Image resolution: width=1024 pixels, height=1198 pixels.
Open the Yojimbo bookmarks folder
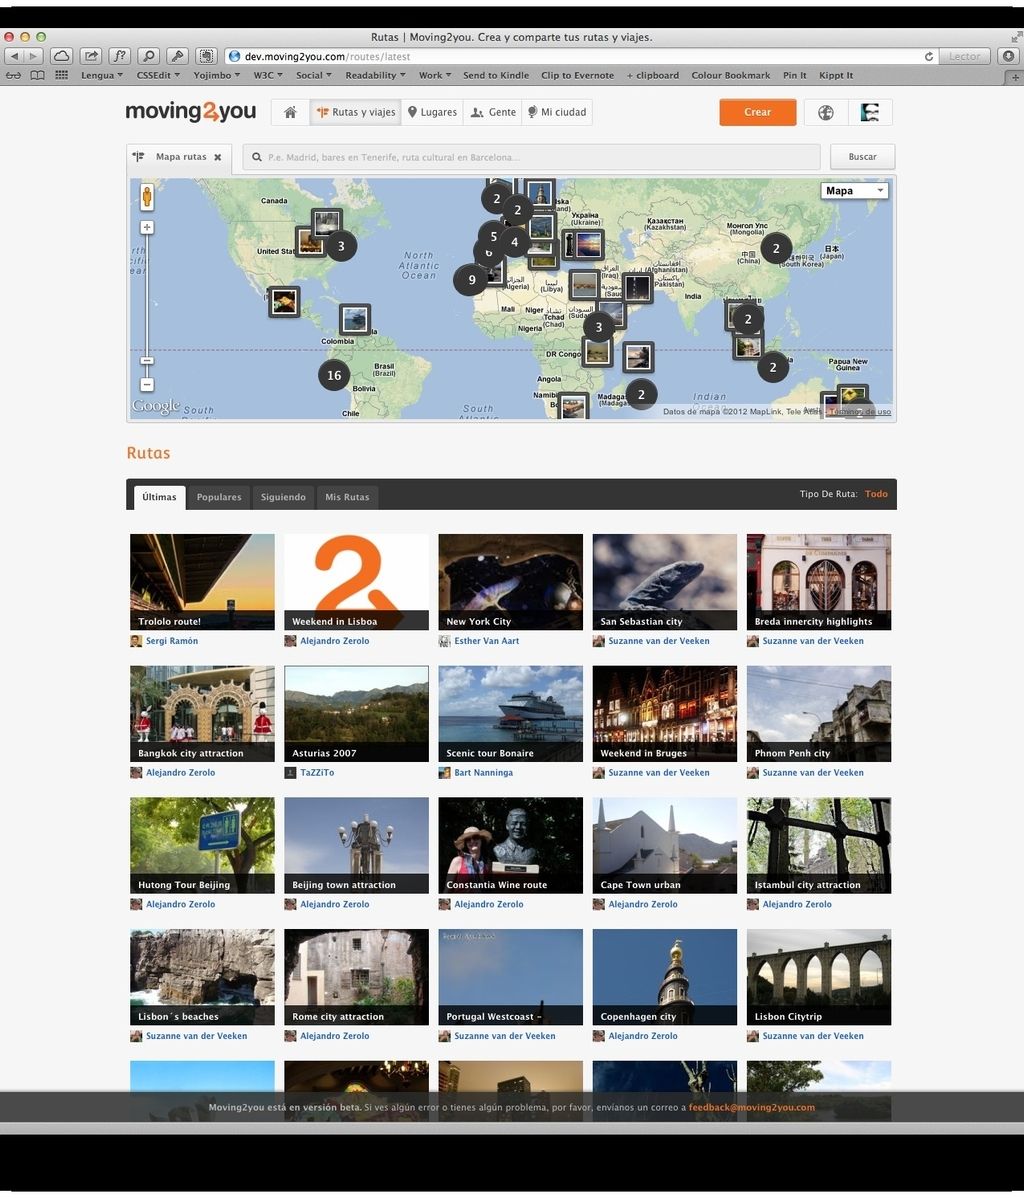coord(216,76)
